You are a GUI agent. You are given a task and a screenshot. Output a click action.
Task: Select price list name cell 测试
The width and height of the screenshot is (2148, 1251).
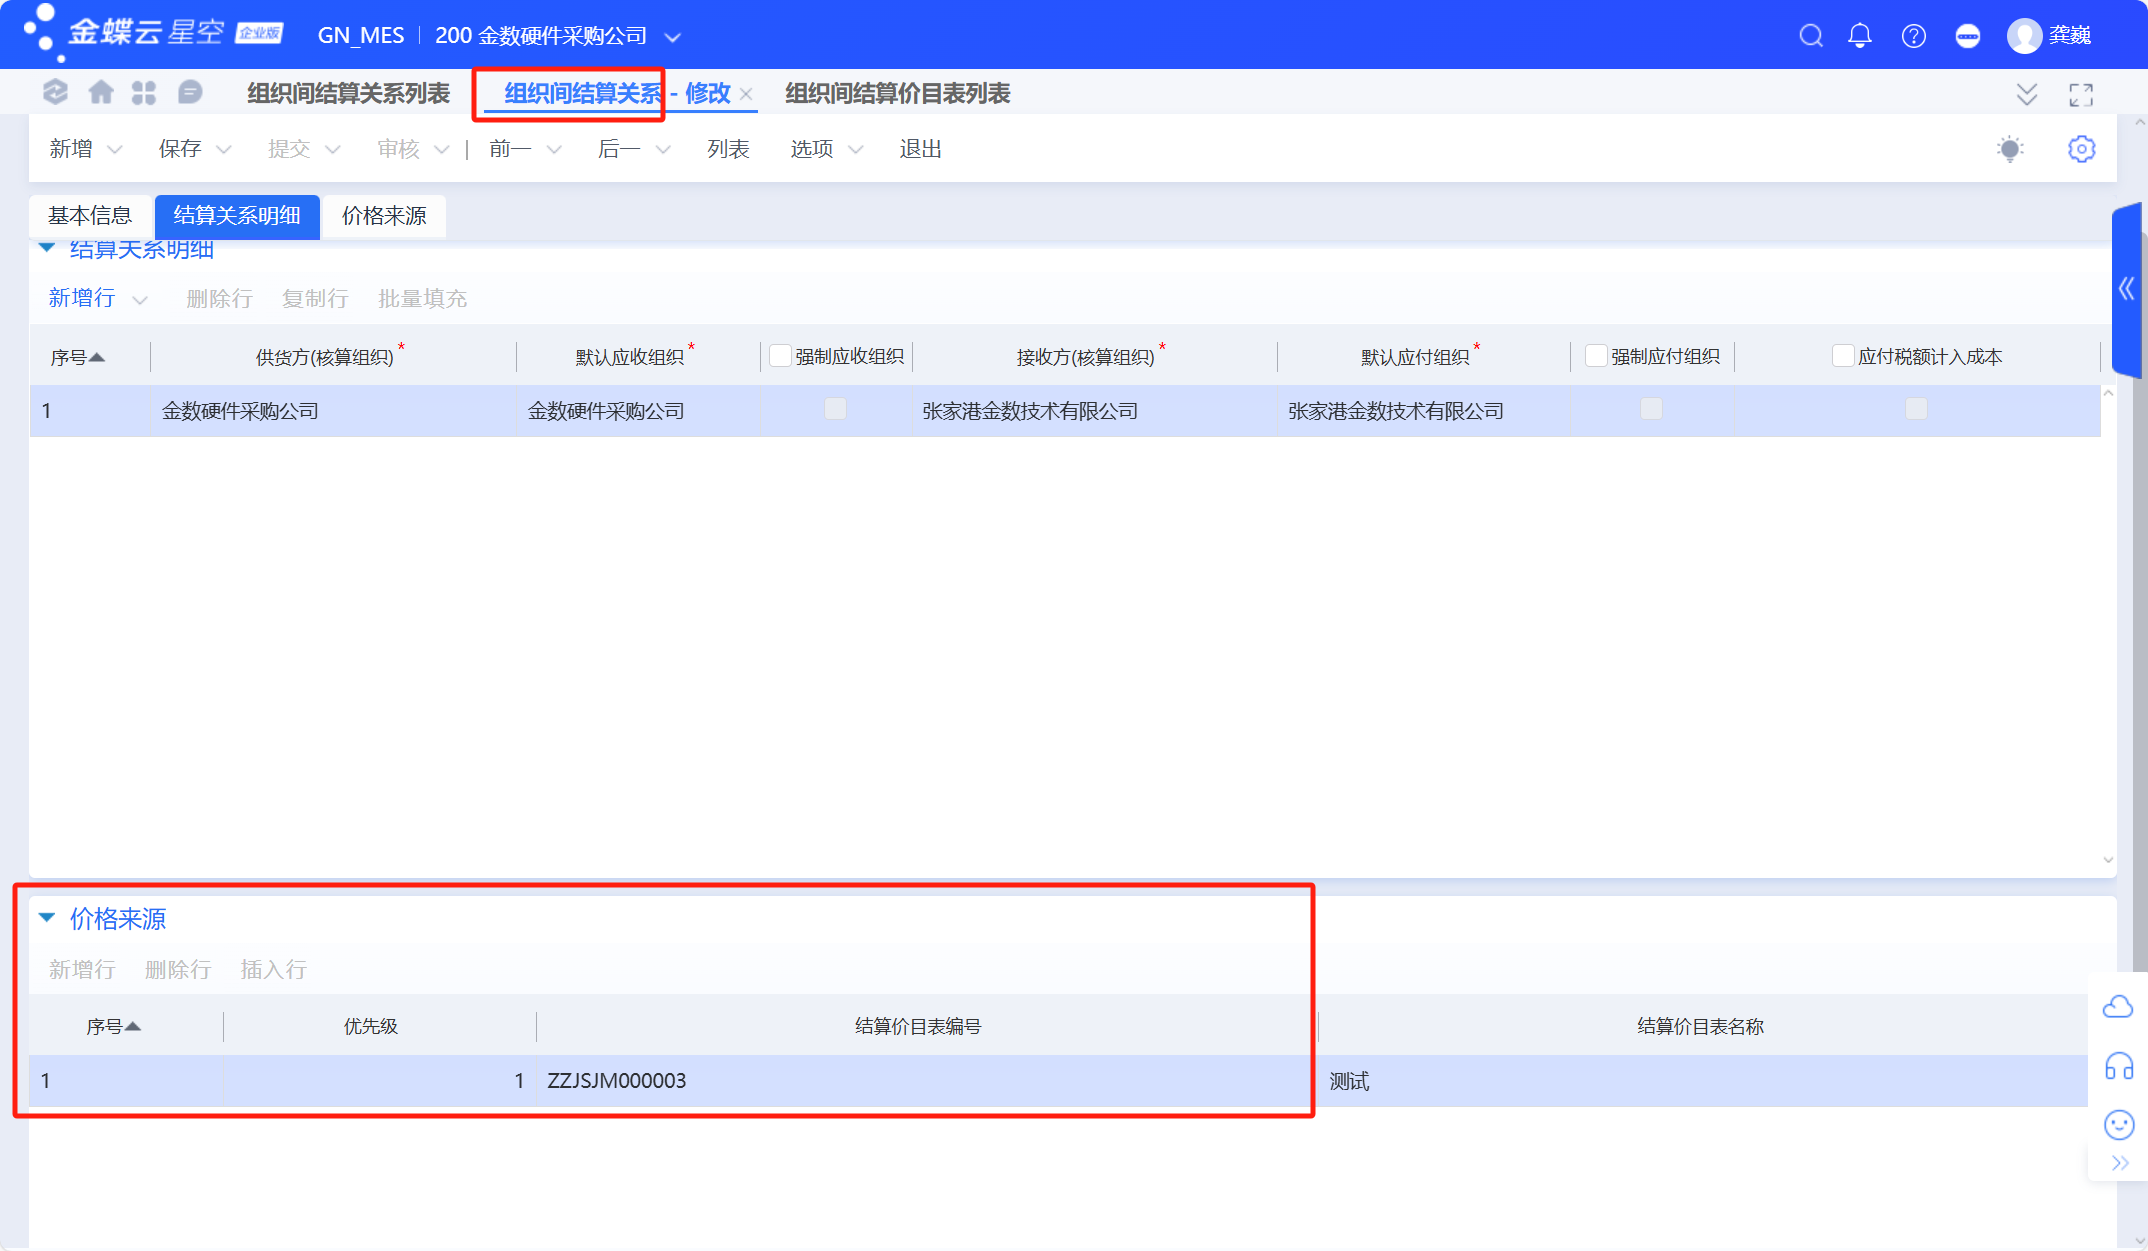point(1703,1081)
